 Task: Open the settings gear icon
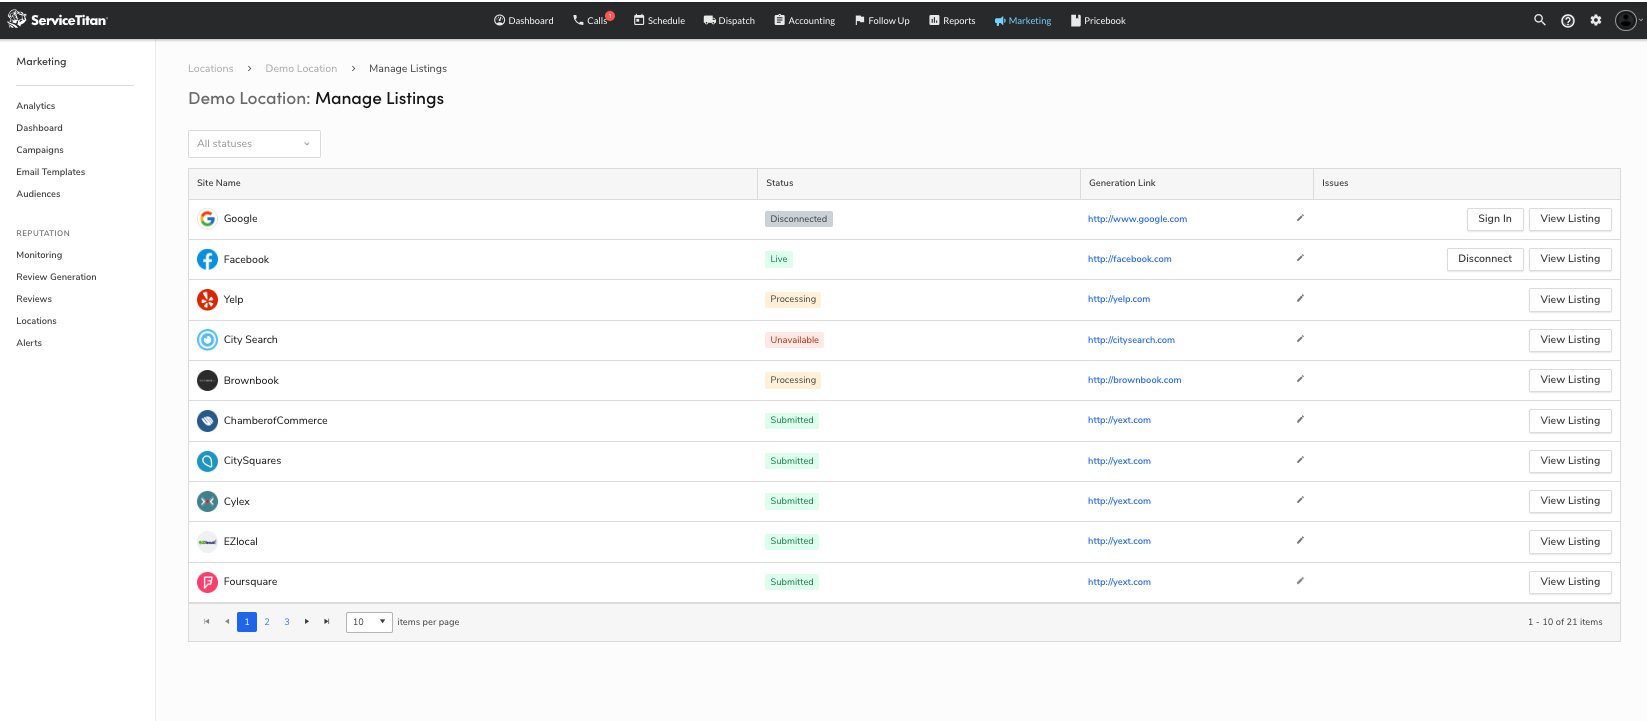point(1596,20)
